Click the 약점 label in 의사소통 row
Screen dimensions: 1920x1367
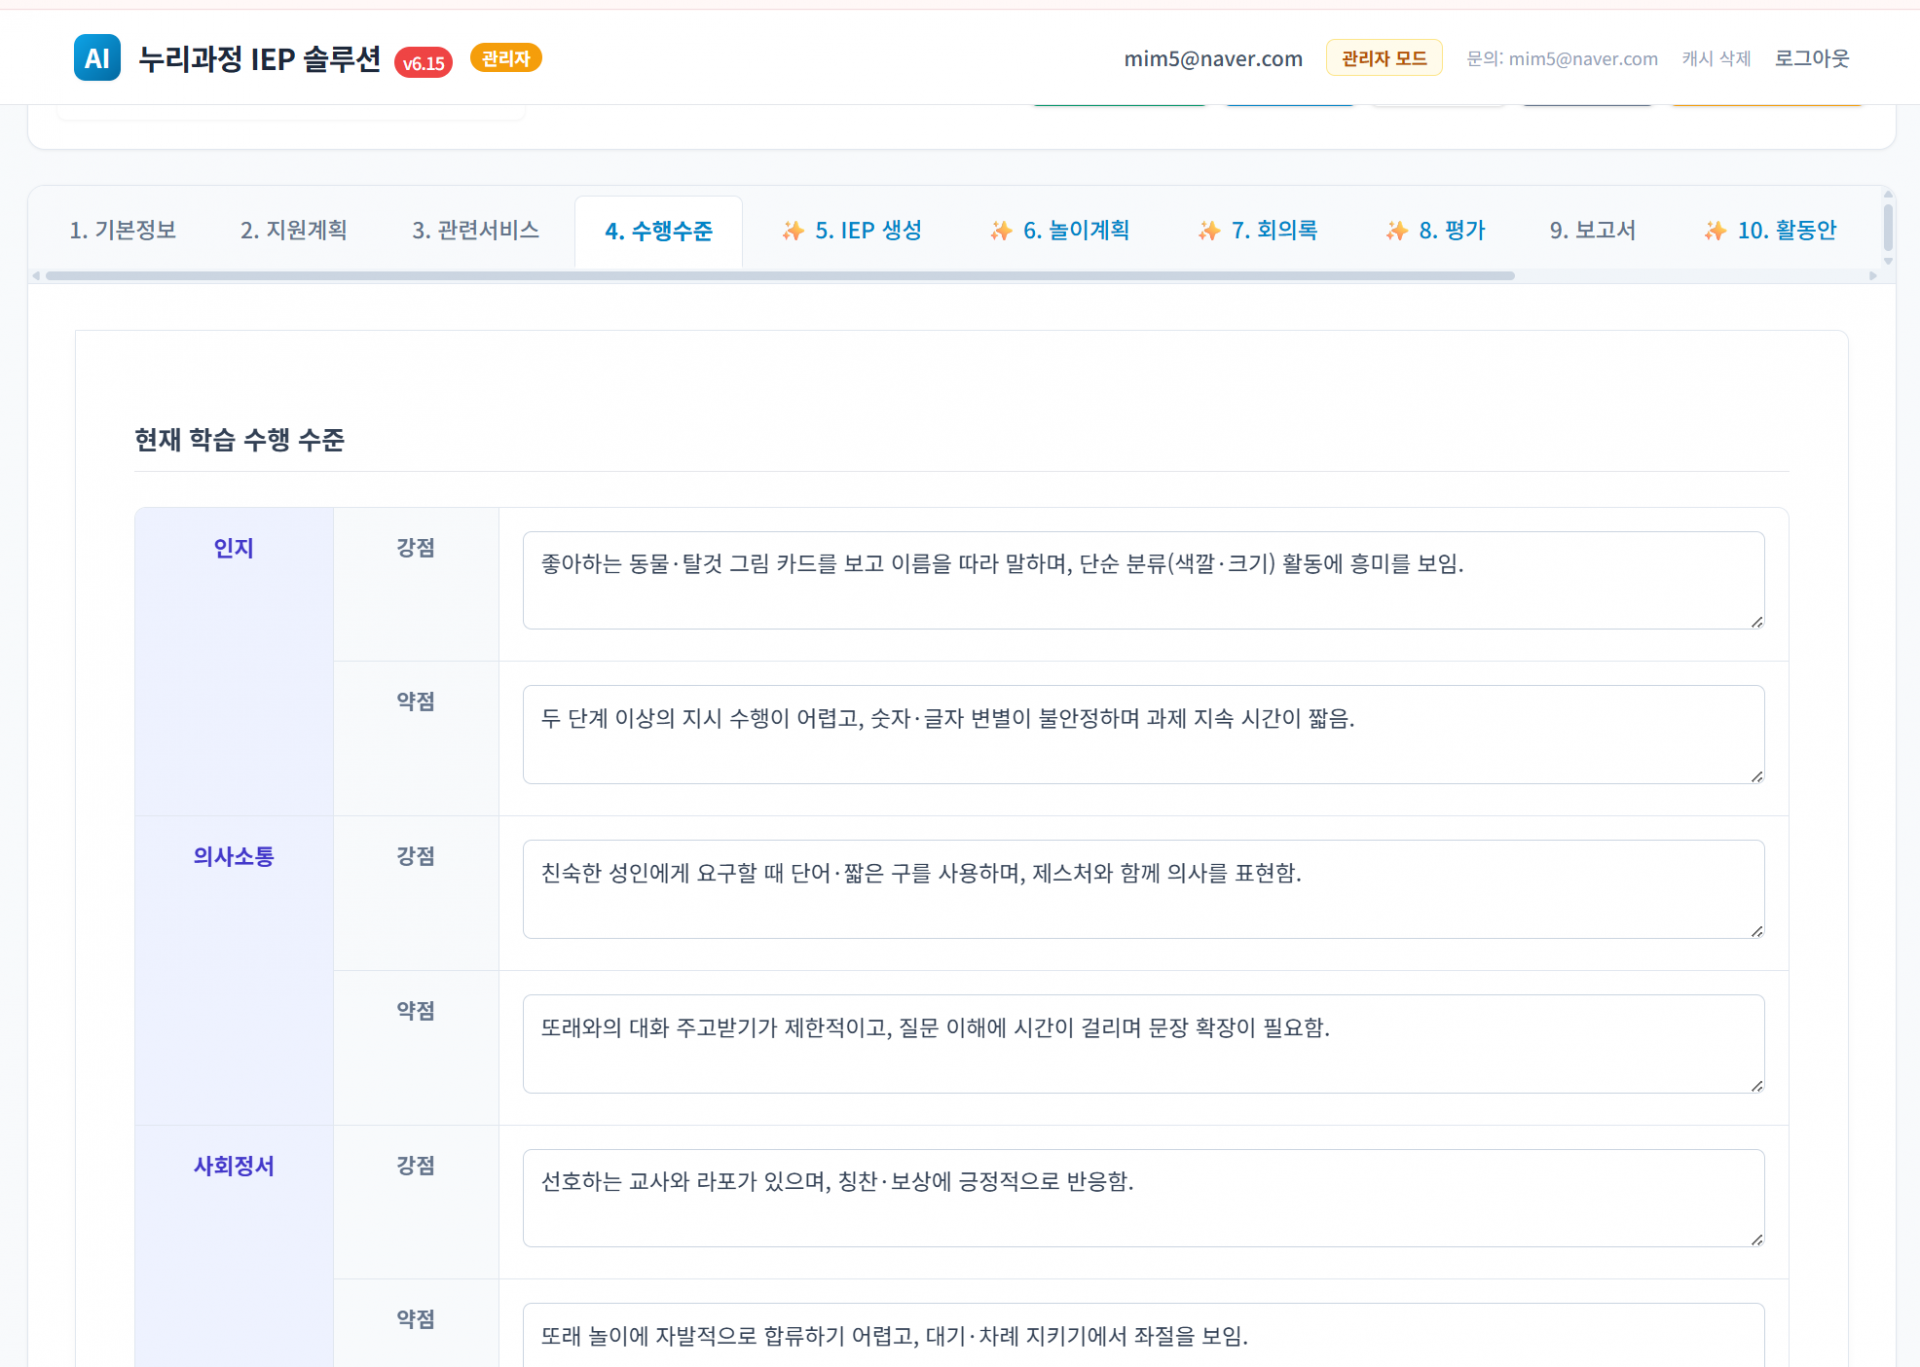(416, 1011)
